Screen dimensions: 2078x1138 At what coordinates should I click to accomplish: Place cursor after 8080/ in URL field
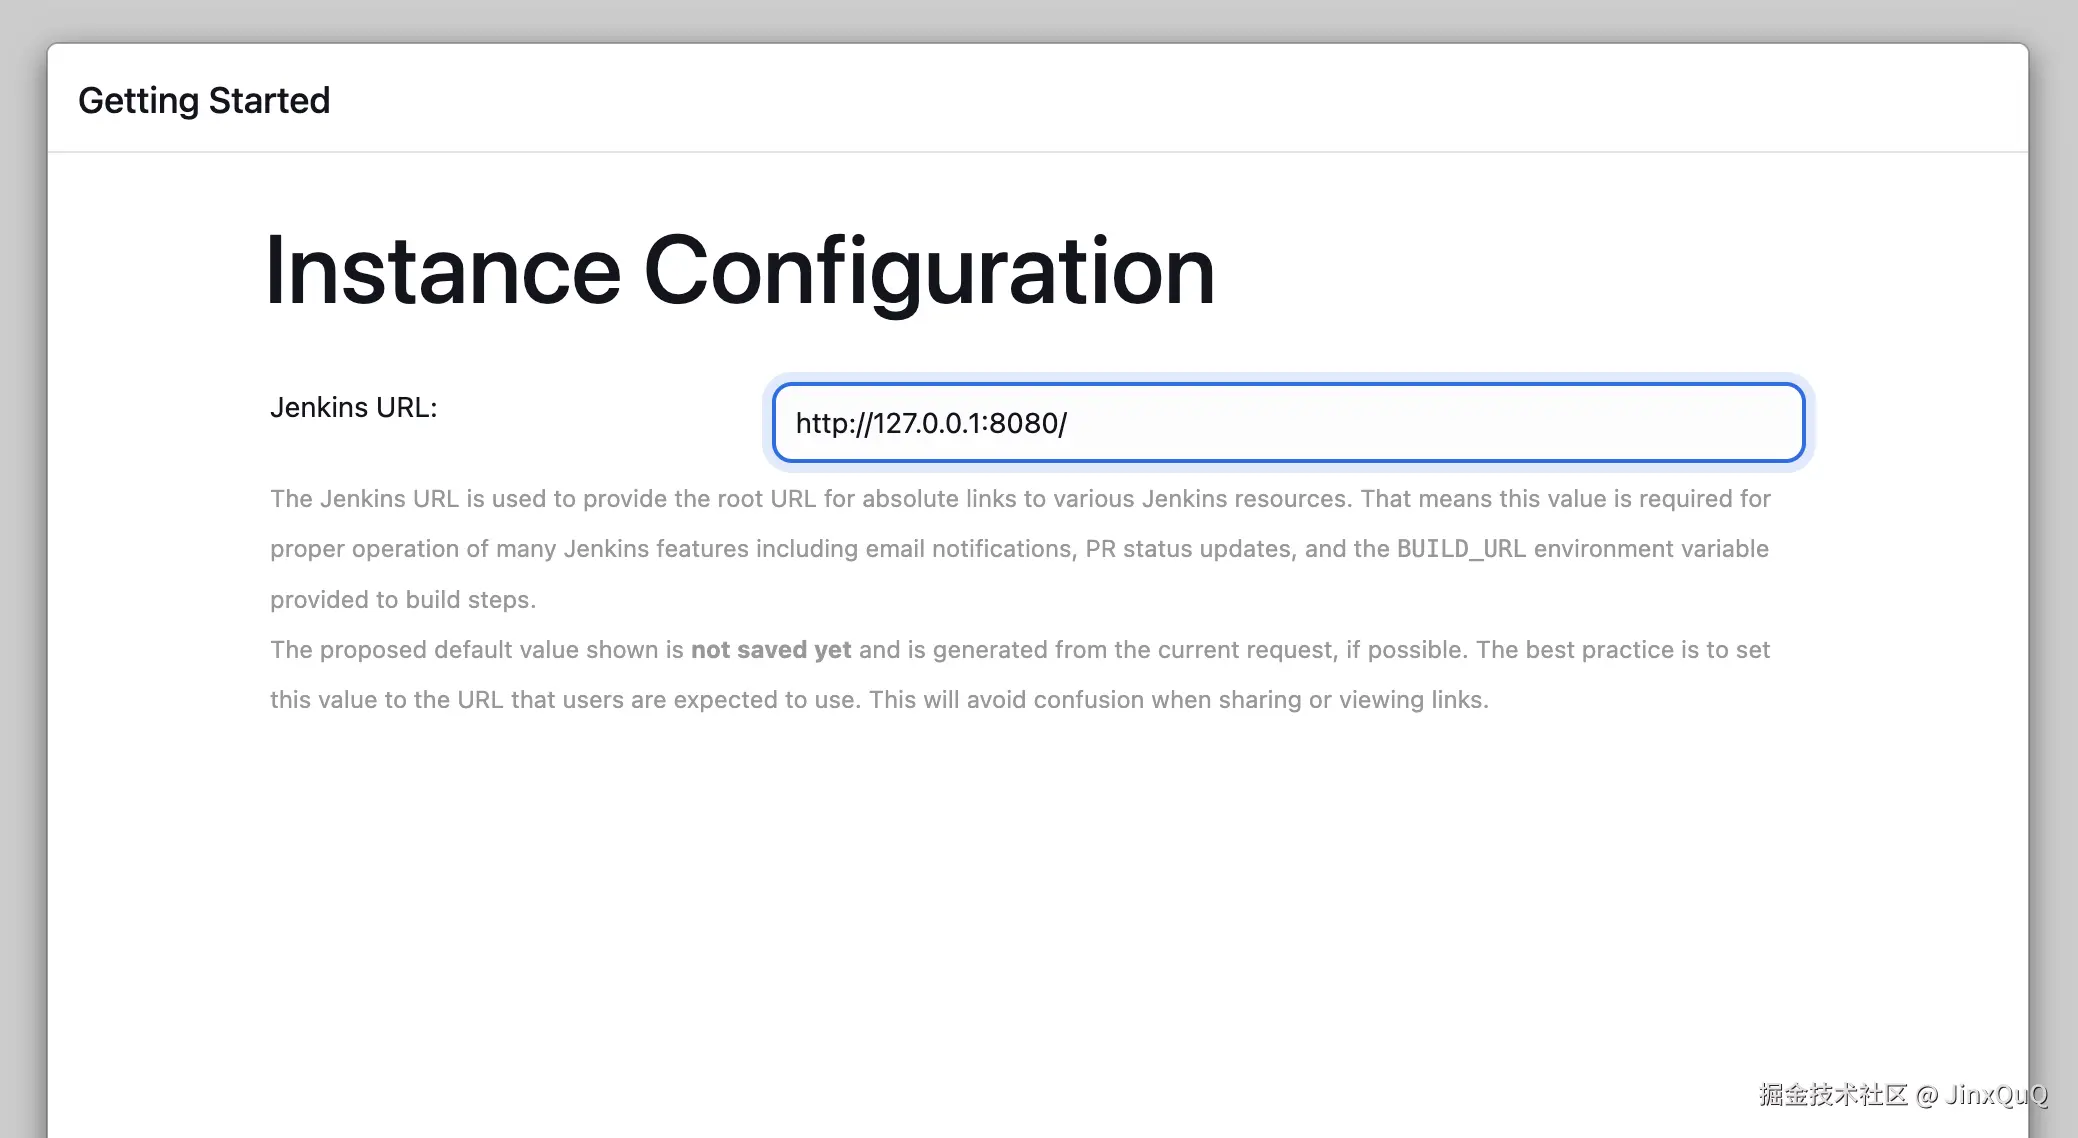click(1070, 424)
